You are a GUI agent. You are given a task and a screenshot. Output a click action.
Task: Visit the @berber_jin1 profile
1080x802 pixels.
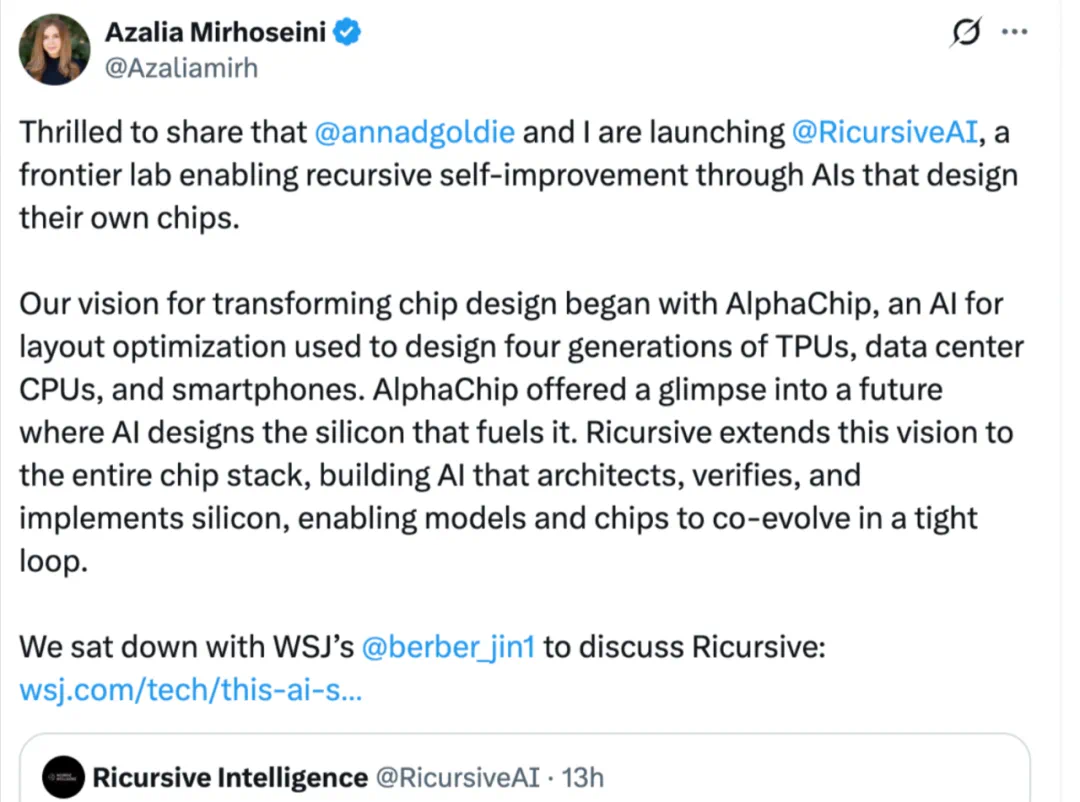(449, 646)
